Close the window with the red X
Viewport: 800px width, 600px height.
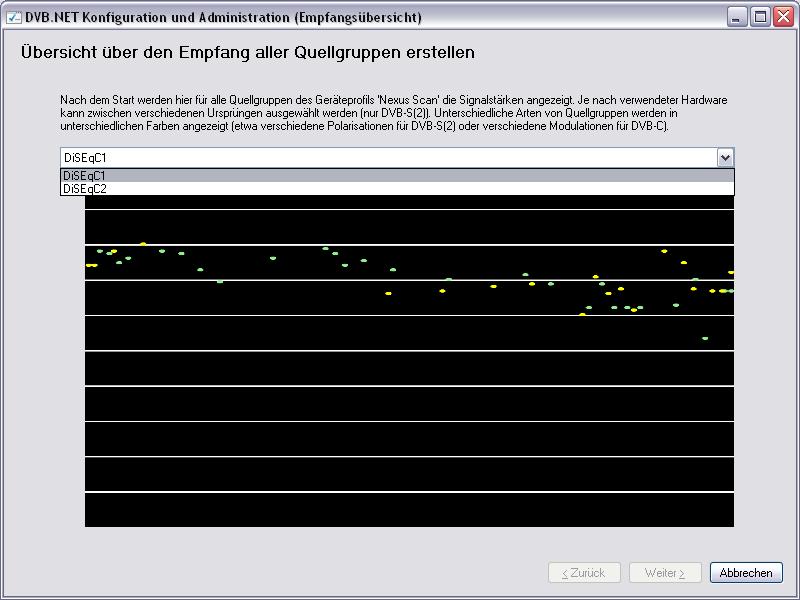[x=783, y=17]
